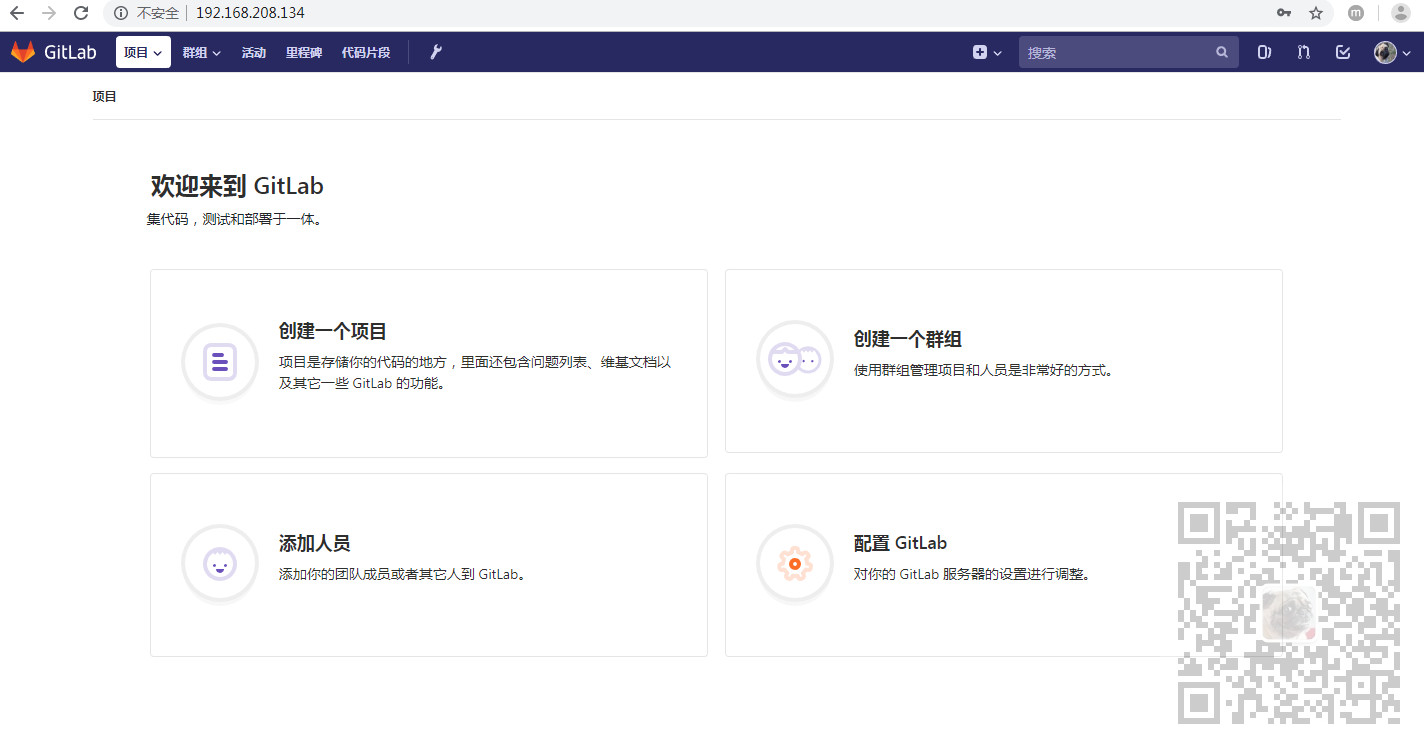Screen dimensions: 1424x752
Task: Open the 活动 menu item
Action: [254, 52]
